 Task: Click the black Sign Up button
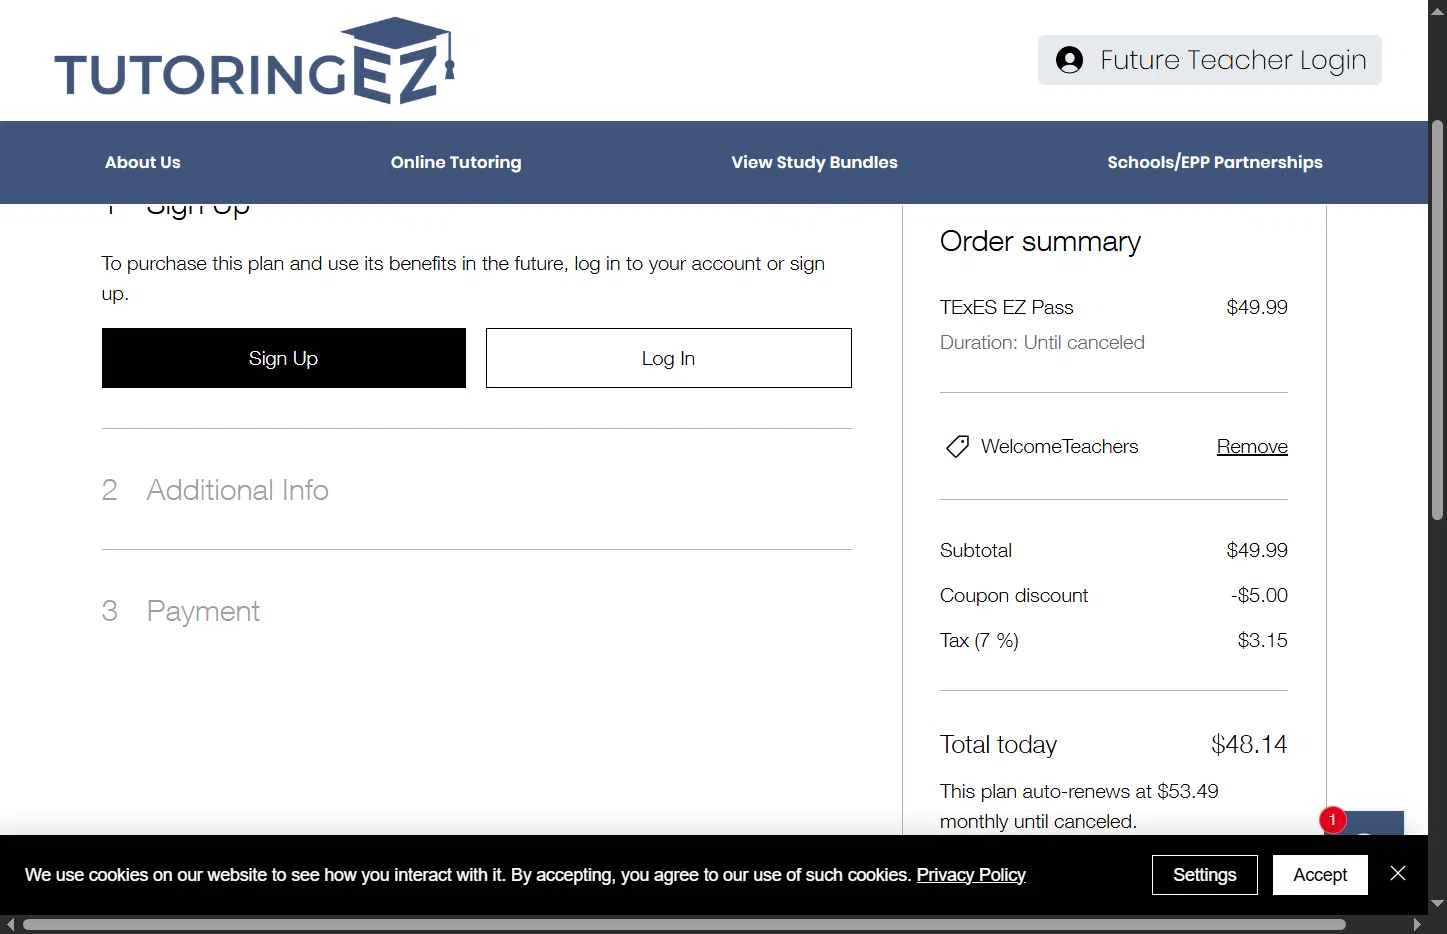point(284,358)
